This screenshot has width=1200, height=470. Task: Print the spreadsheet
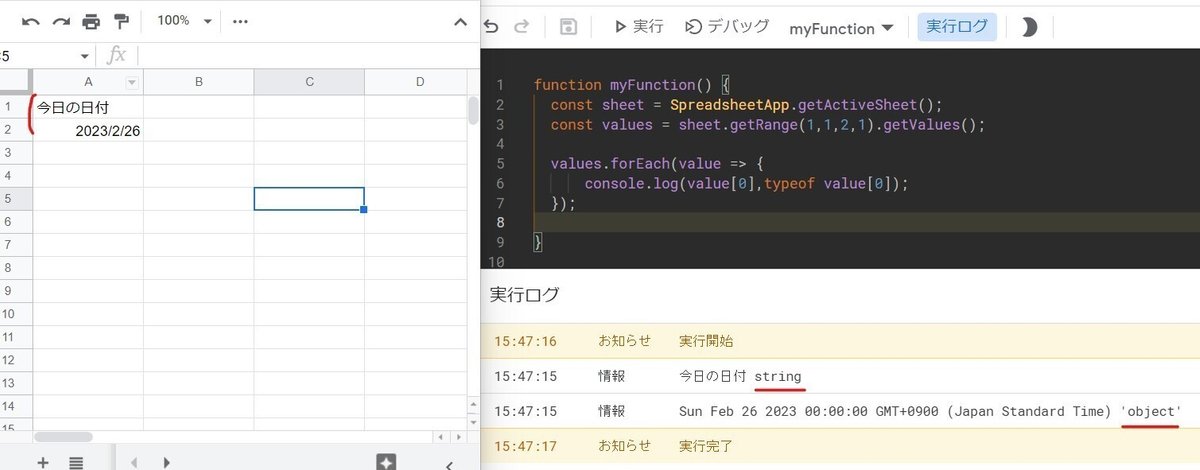click(x=91, y=21)
